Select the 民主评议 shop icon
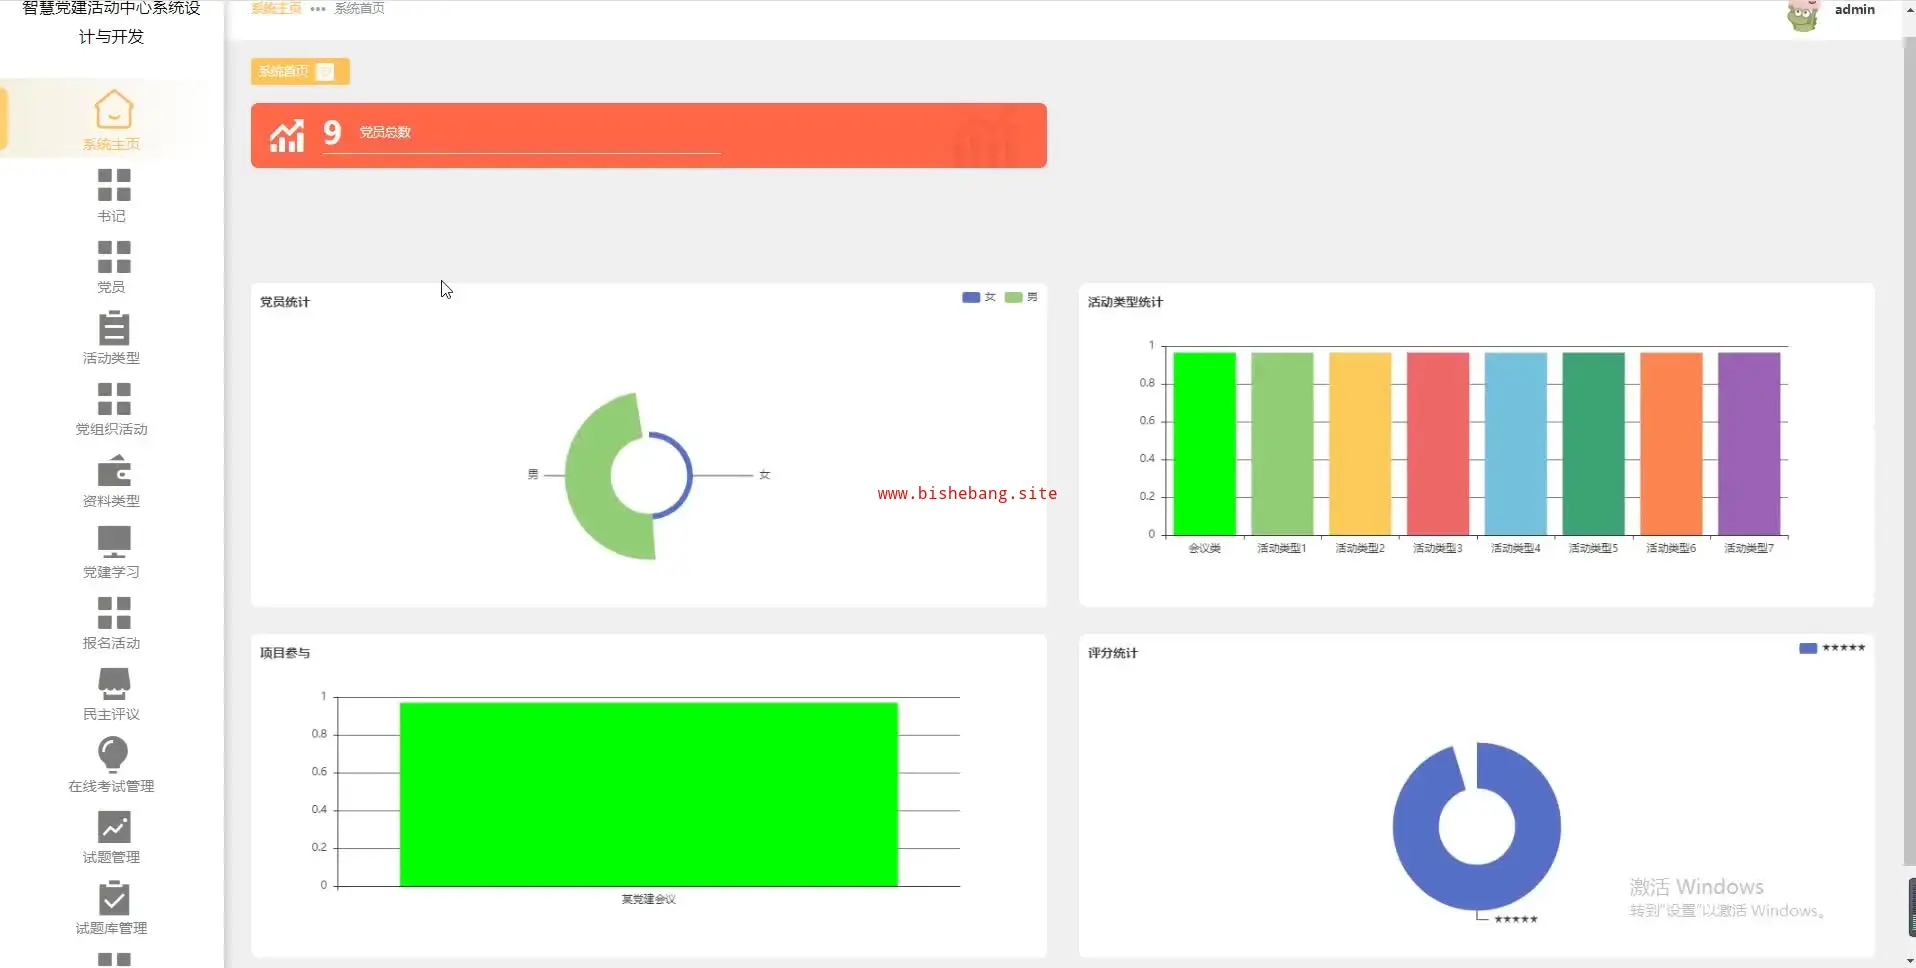This screenshot has height=968, width=1916. 113,683
